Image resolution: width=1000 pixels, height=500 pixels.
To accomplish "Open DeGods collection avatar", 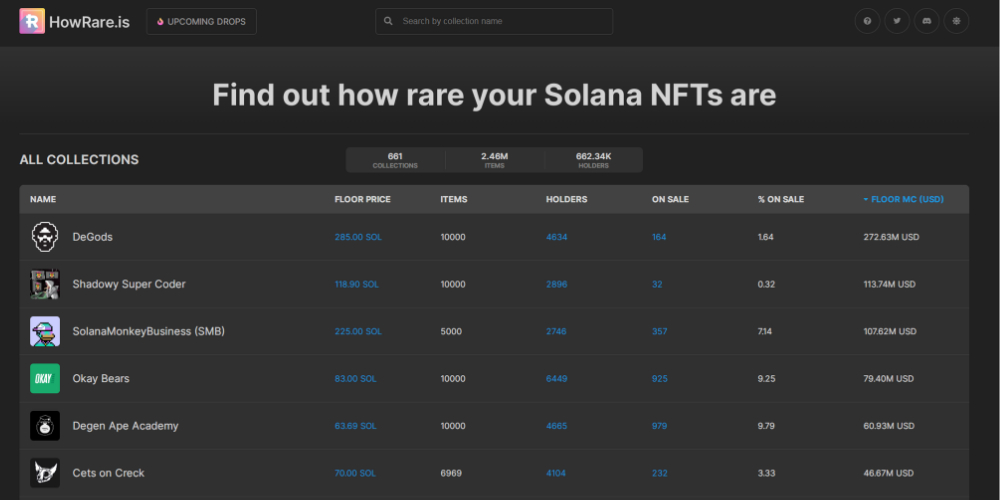I will (45, 237).
